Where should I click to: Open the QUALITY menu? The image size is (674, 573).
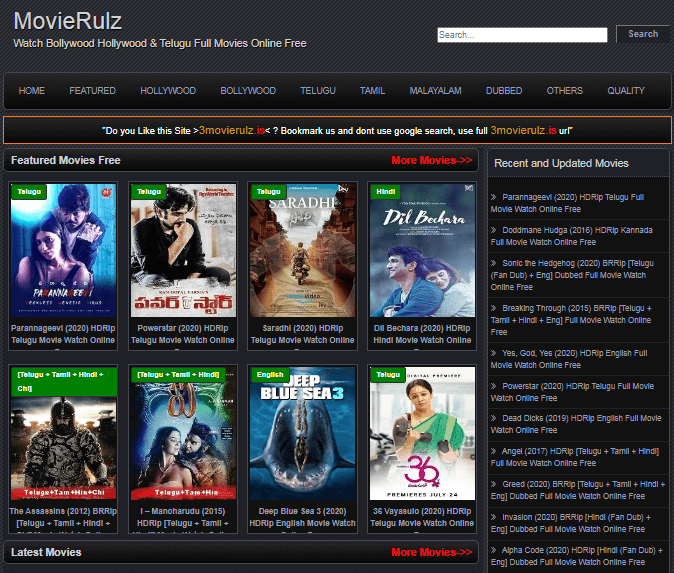pyautogui.click(x=626, y=91)
